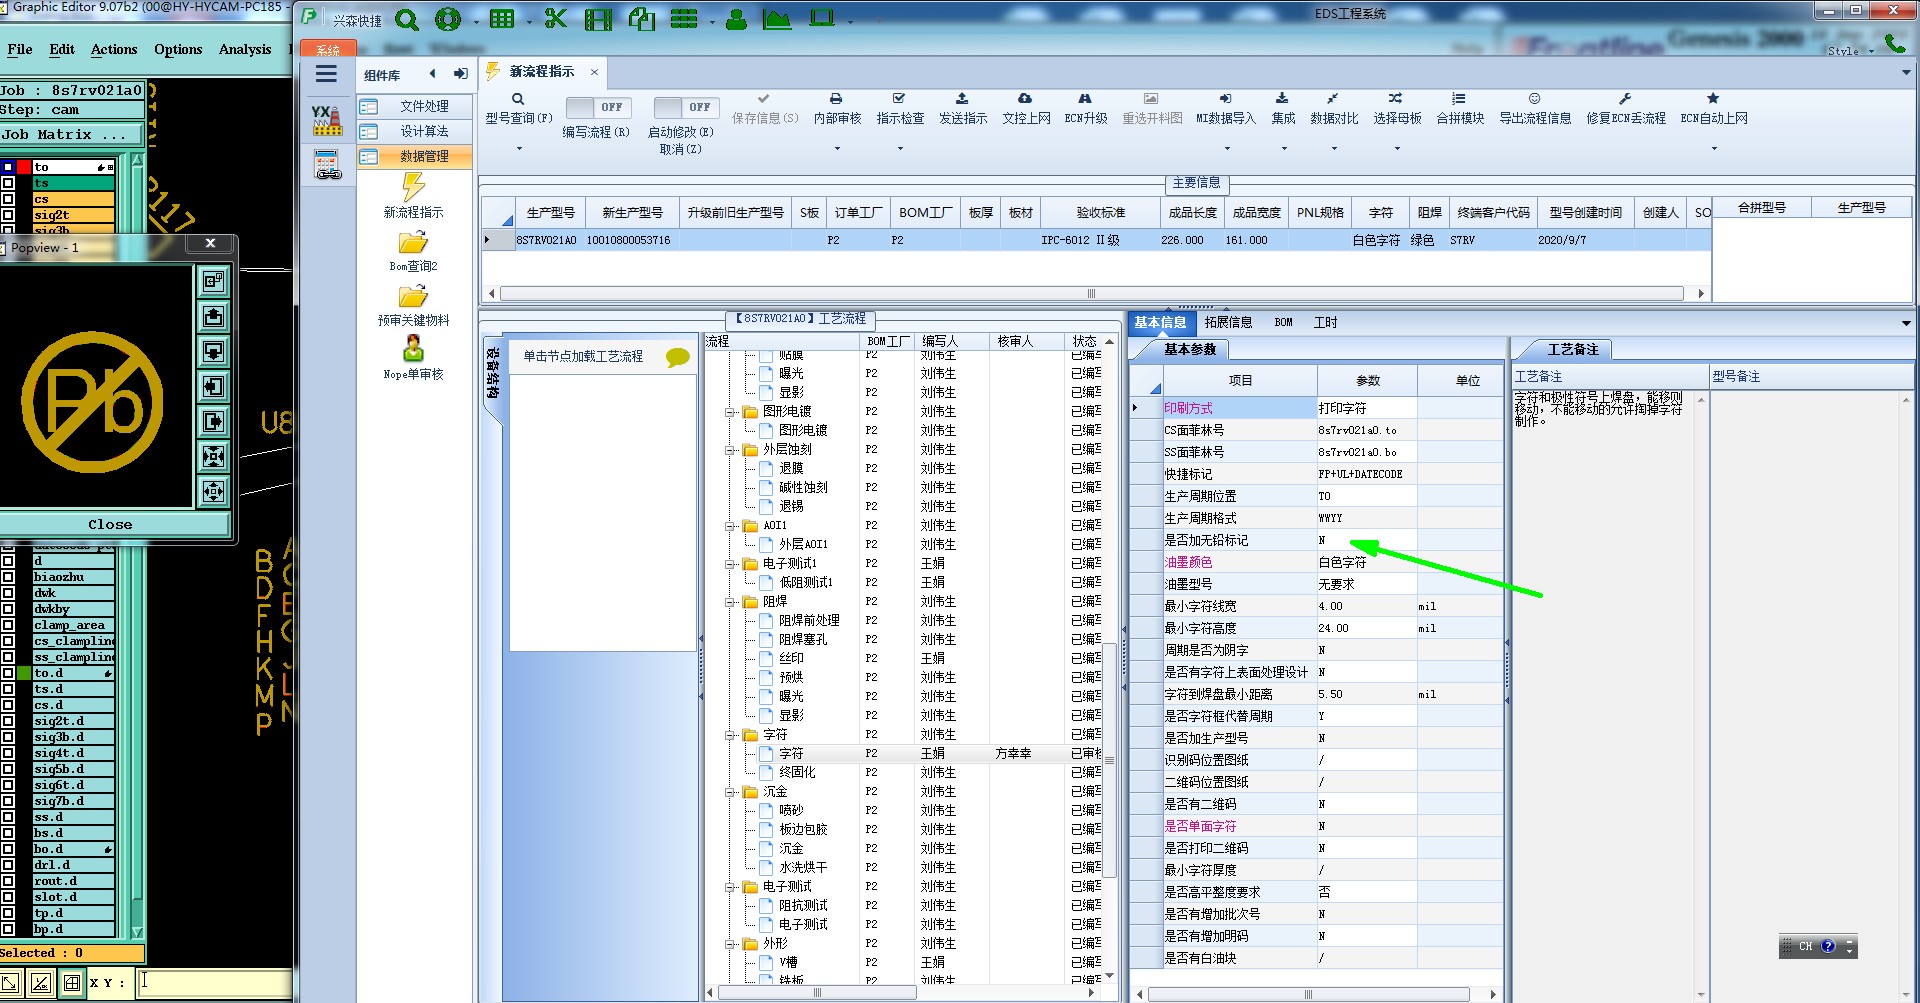
Task: Click the green film strip icon
Action: [598, 19]
